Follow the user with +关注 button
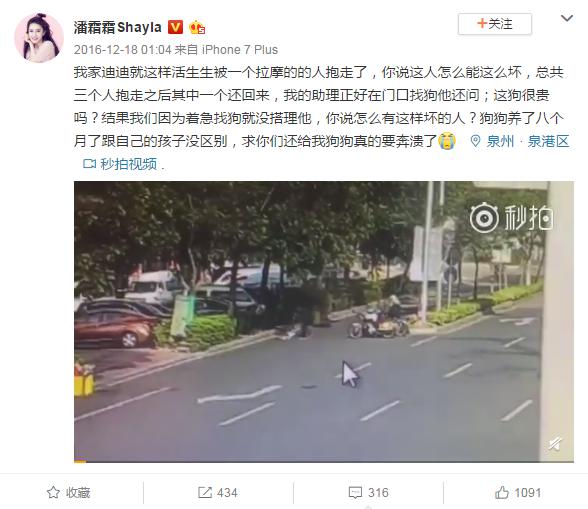The width and height of the screenshot is (588, 509). 495,24
